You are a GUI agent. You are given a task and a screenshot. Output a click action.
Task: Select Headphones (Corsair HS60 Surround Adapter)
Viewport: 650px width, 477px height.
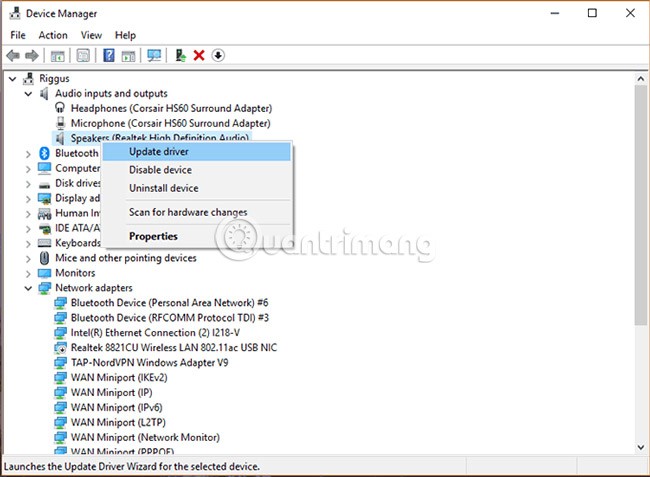[x=171, y=108]
